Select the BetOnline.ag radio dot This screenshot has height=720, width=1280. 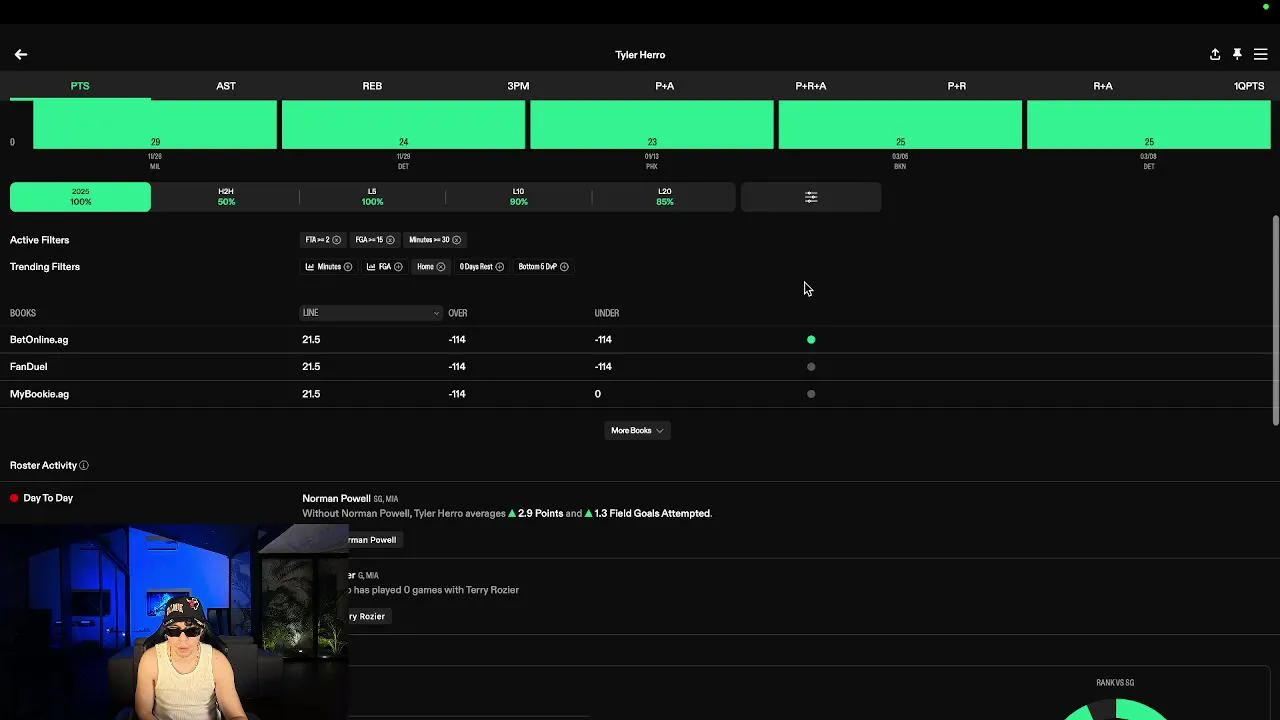pos(811,340)
